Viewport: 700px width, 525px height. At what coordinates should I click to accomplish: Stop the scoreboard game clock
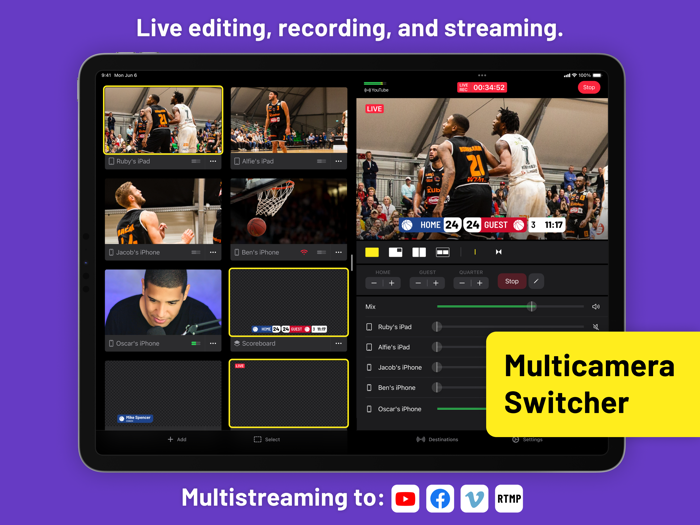(x=512, y=281)
